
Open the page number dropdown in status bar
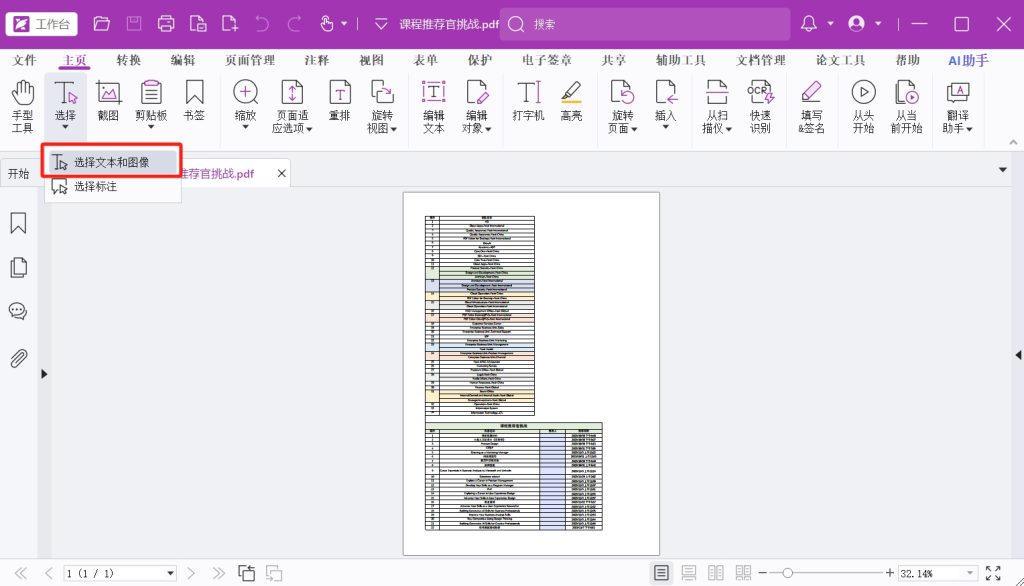point(171,574)
